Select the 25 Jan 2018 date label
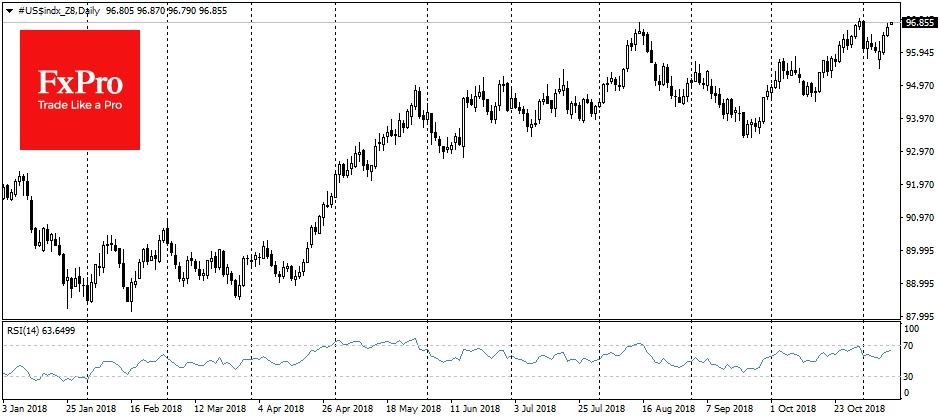 click(x=91, y=409)
